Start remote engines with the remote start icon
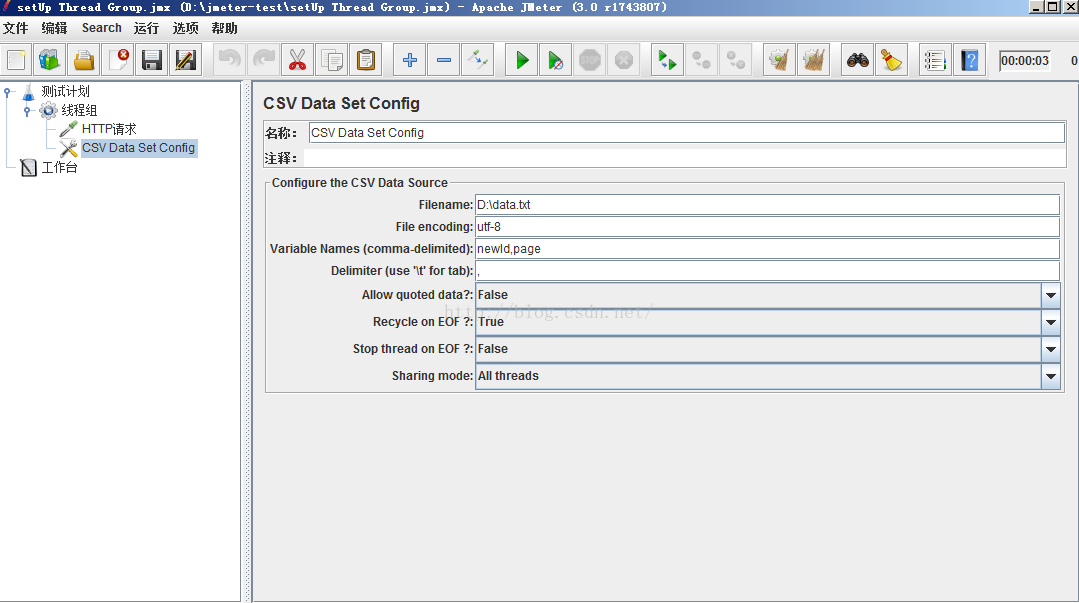The width and height of the screenshot is (1079, 603). [x=667, y=61]
